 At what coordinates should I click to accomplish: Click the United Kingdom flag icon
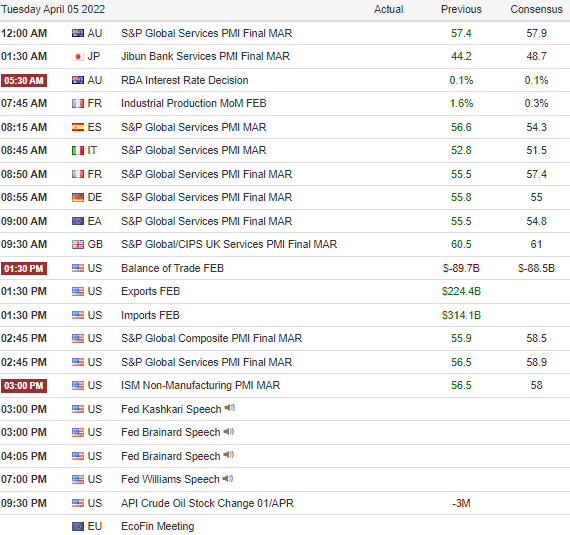[78, 244]
